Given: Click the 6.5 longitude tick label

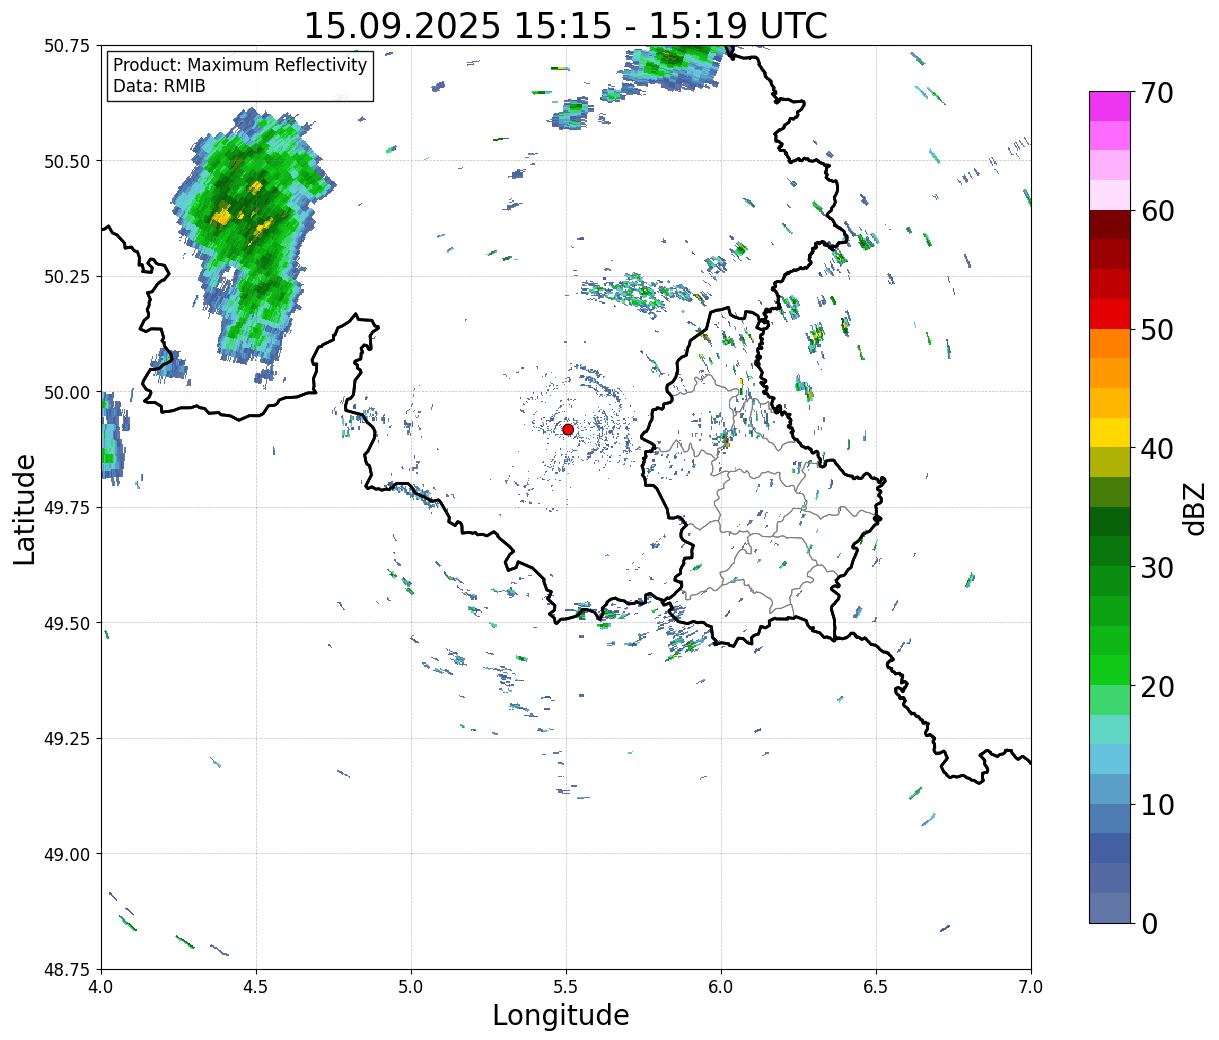Looking at the screenshot, I should click(876, 987).
